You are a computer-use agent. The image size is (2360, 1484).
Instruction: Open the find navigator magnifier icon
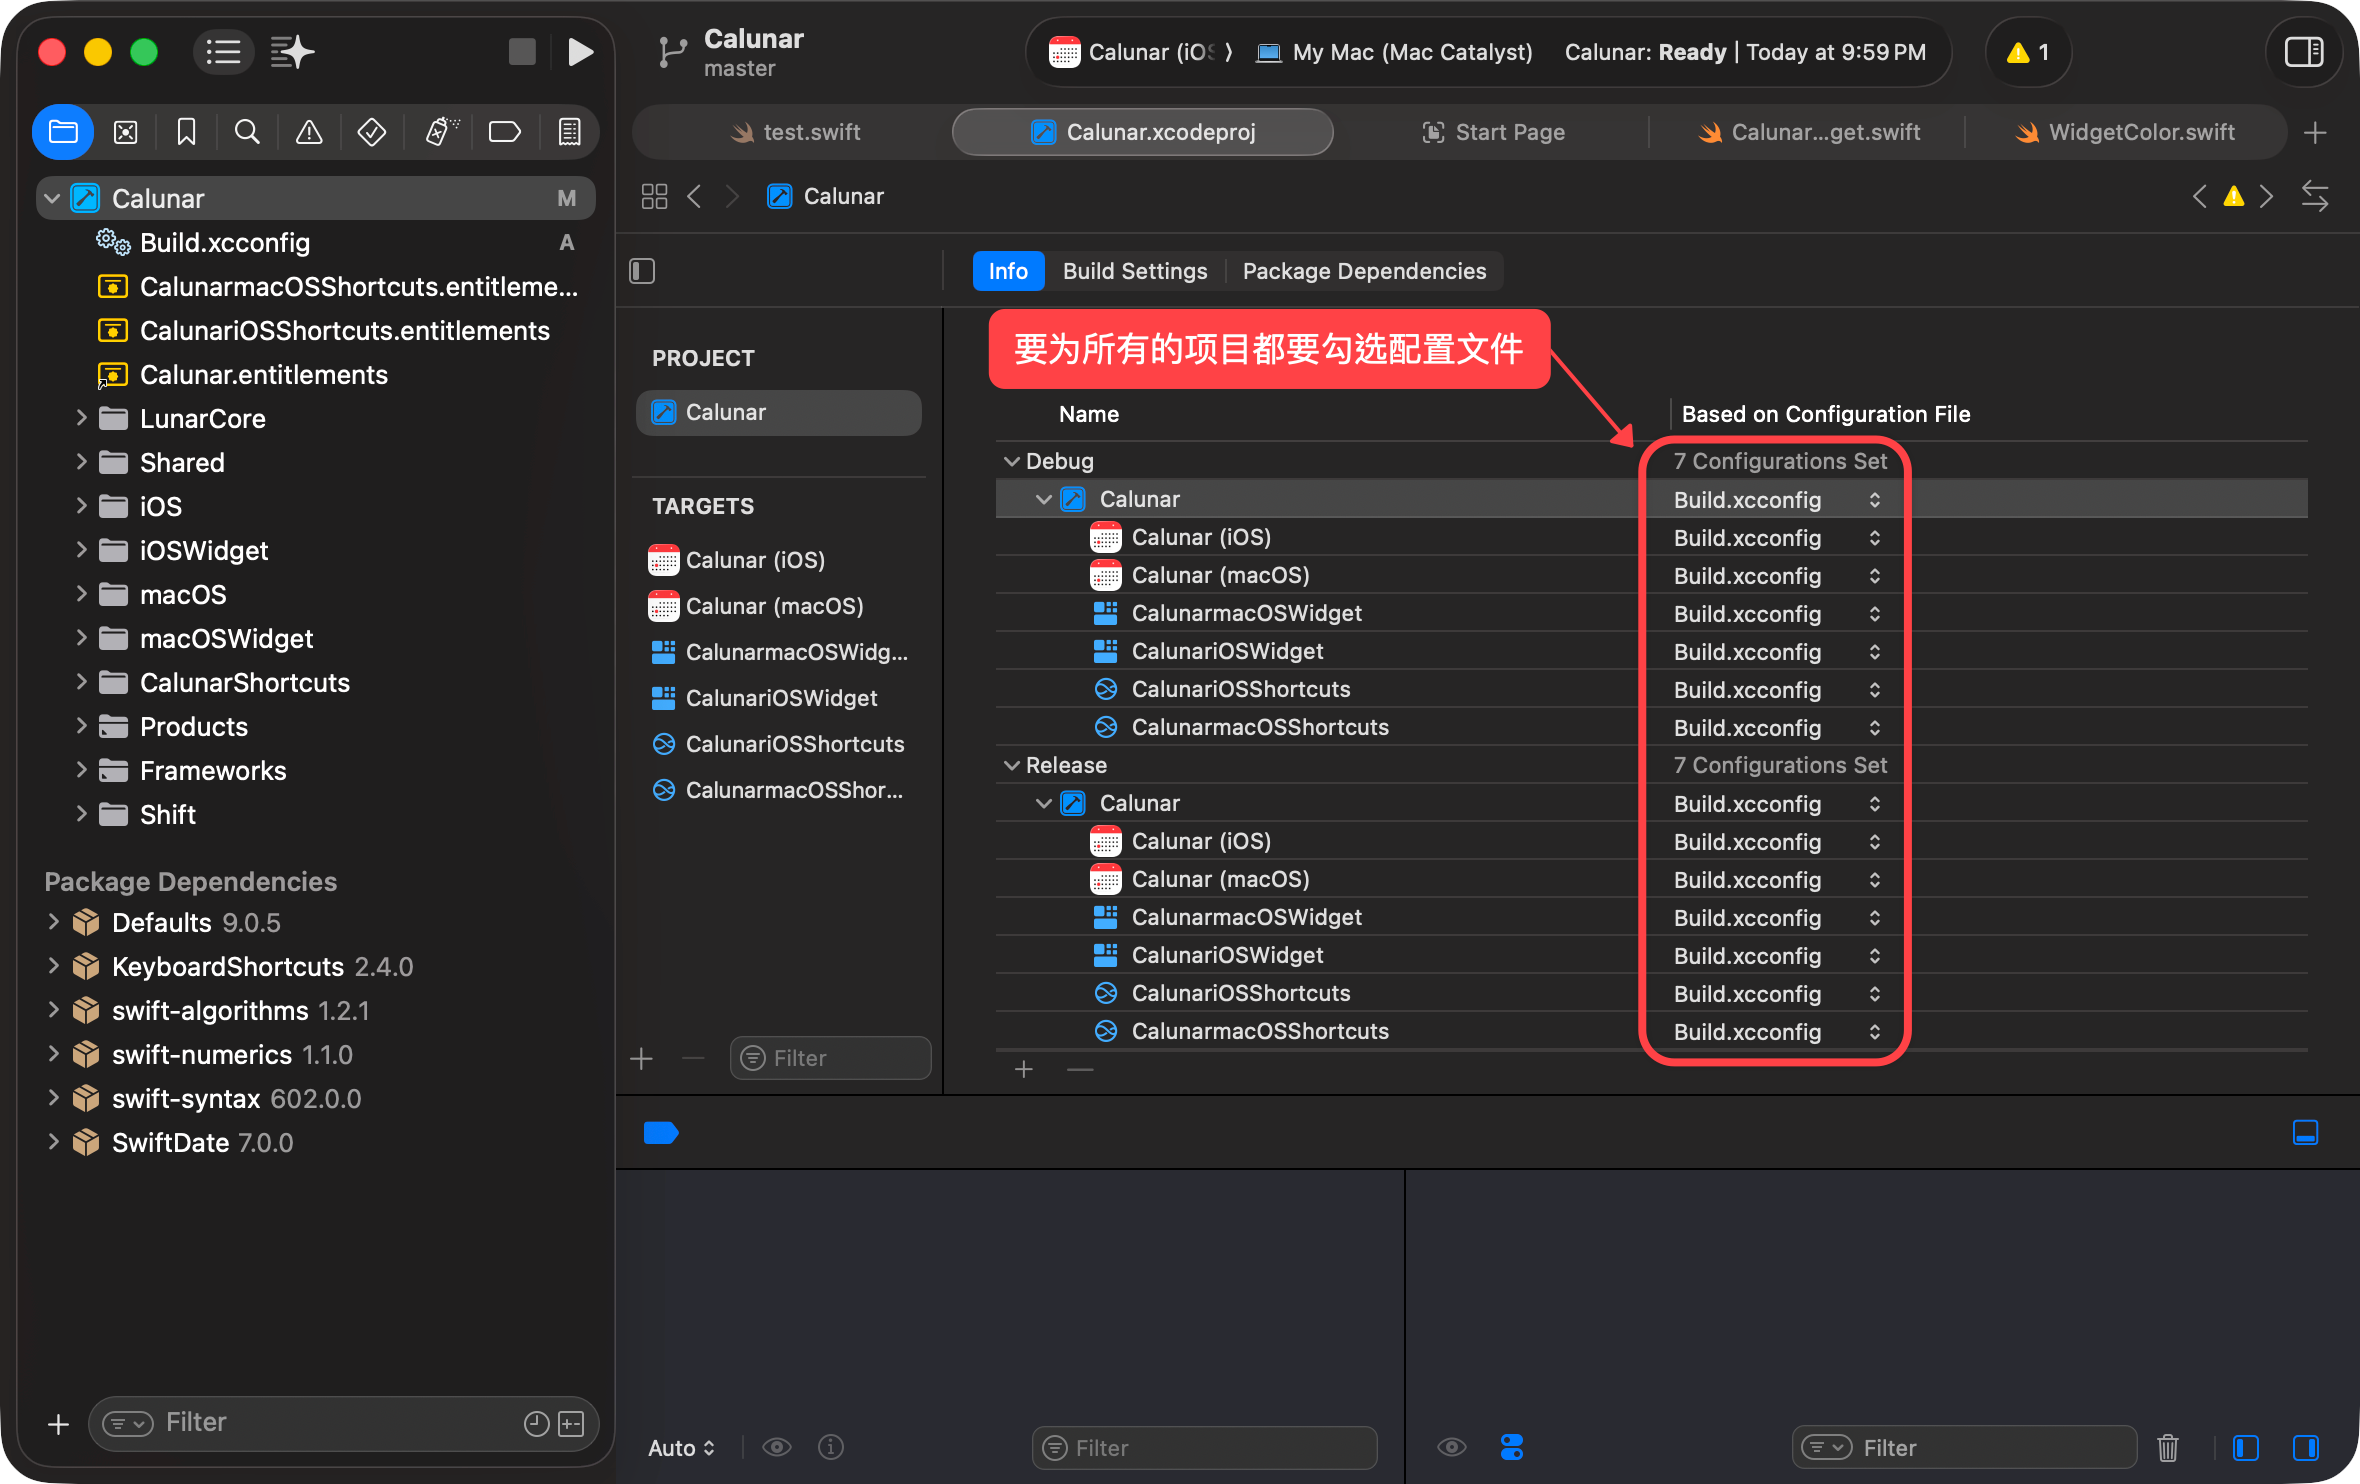247,132
